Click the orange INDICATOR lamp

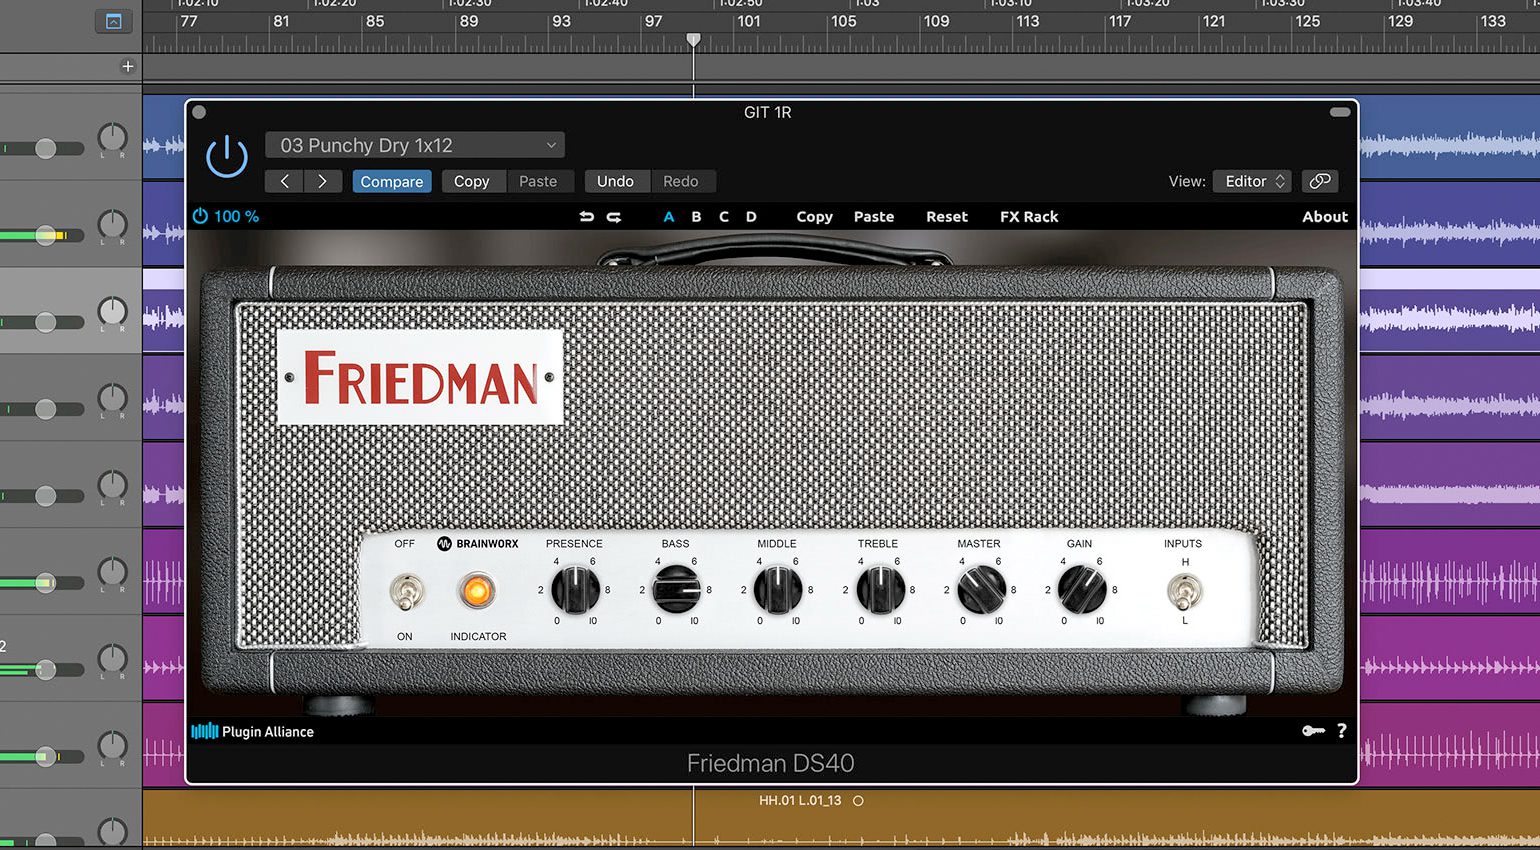coord(477,591)
